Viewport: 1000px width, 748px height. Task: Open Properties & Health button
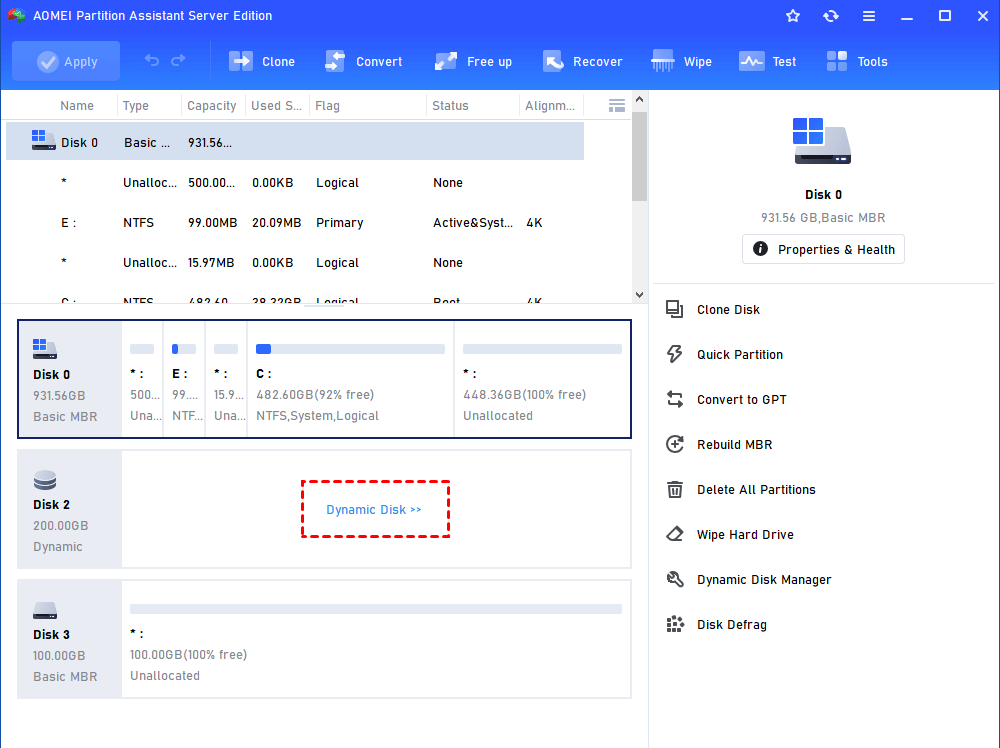pos(823,249)
